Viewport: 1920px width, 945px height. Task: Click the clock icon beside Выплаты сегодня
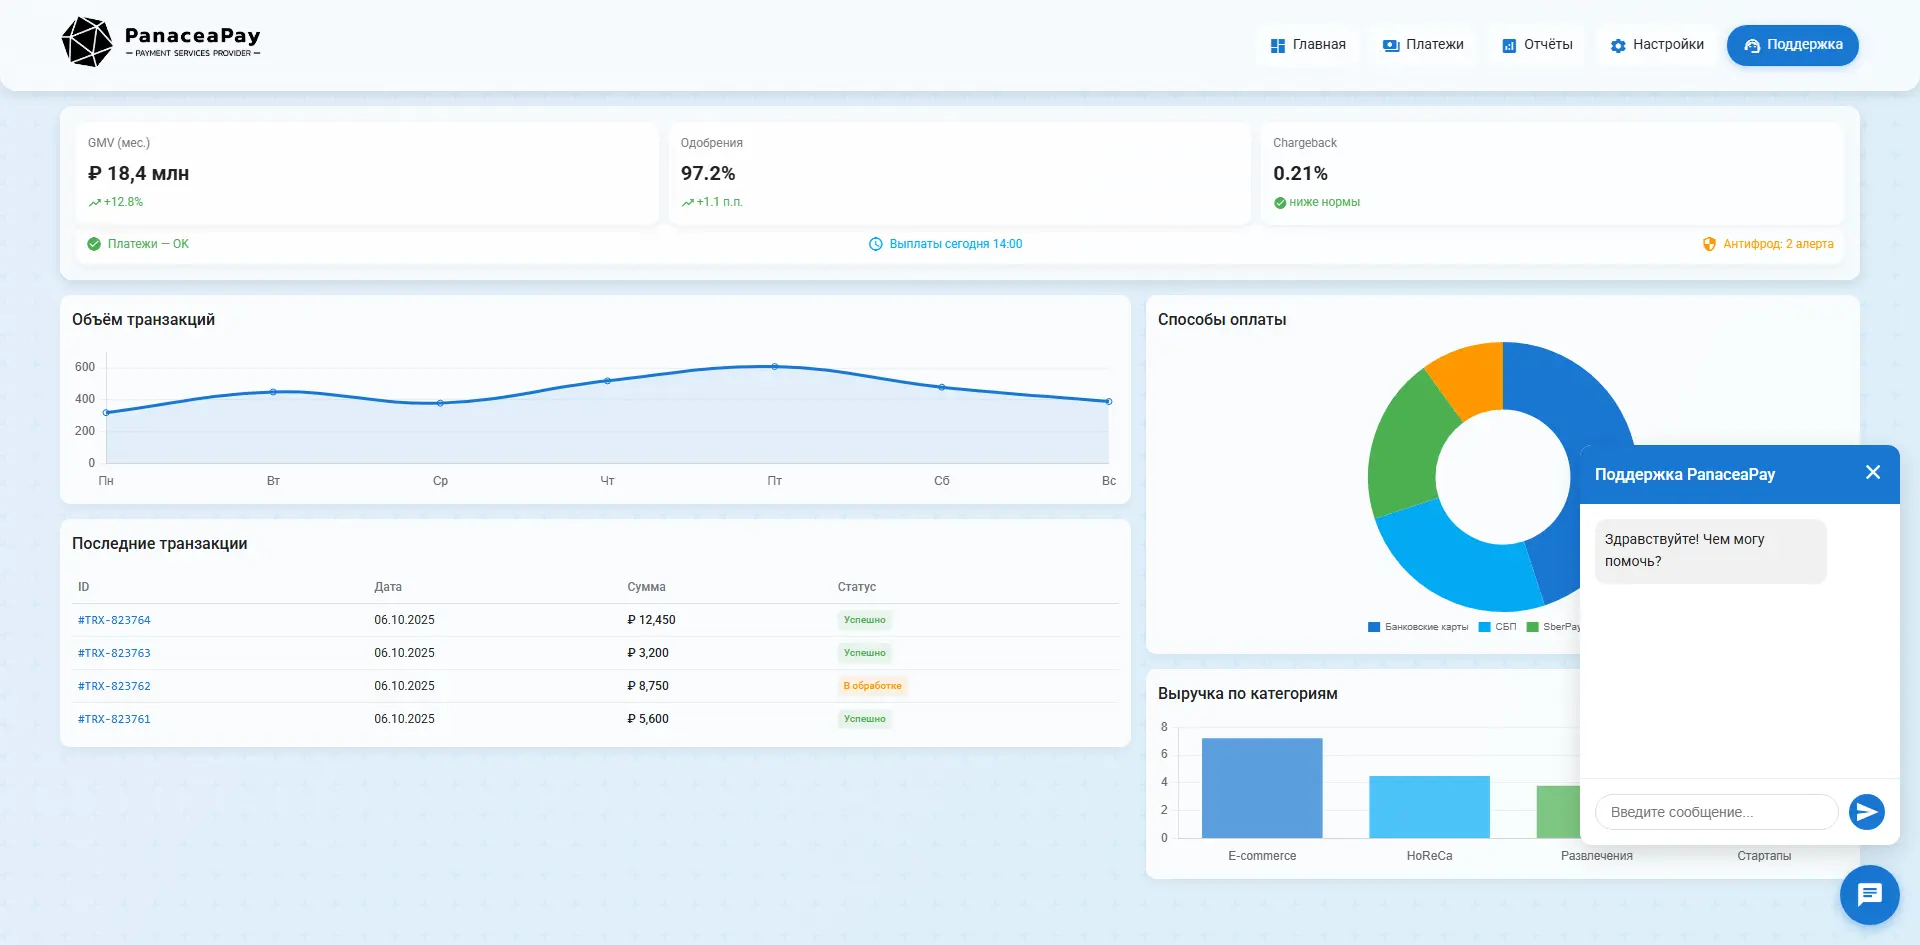coord(876,244)
